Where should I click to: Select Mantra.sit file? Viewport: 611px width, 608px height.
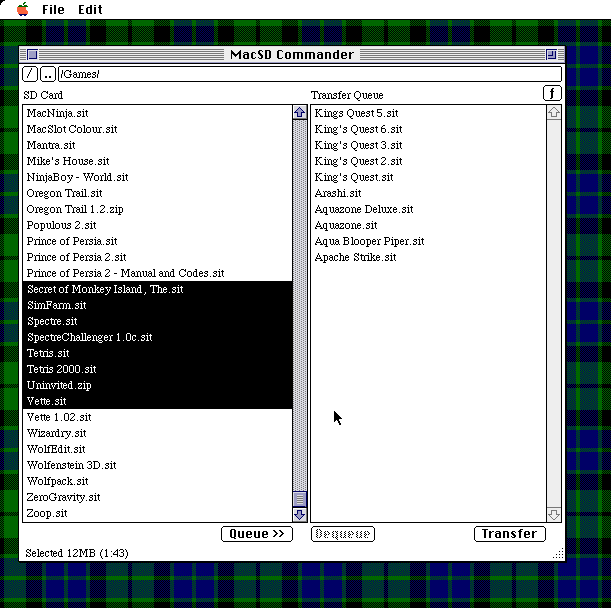coord(157,145)
